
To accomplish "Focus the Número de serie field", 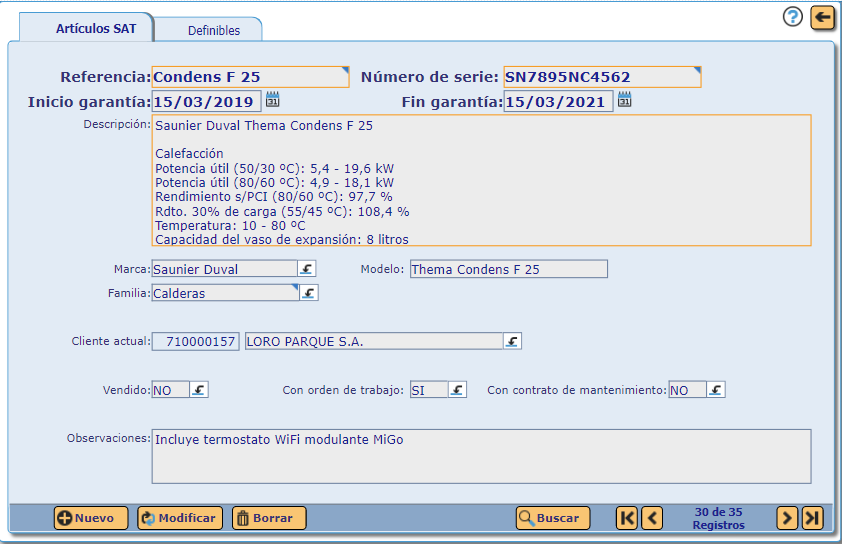I will pos(602,77).
